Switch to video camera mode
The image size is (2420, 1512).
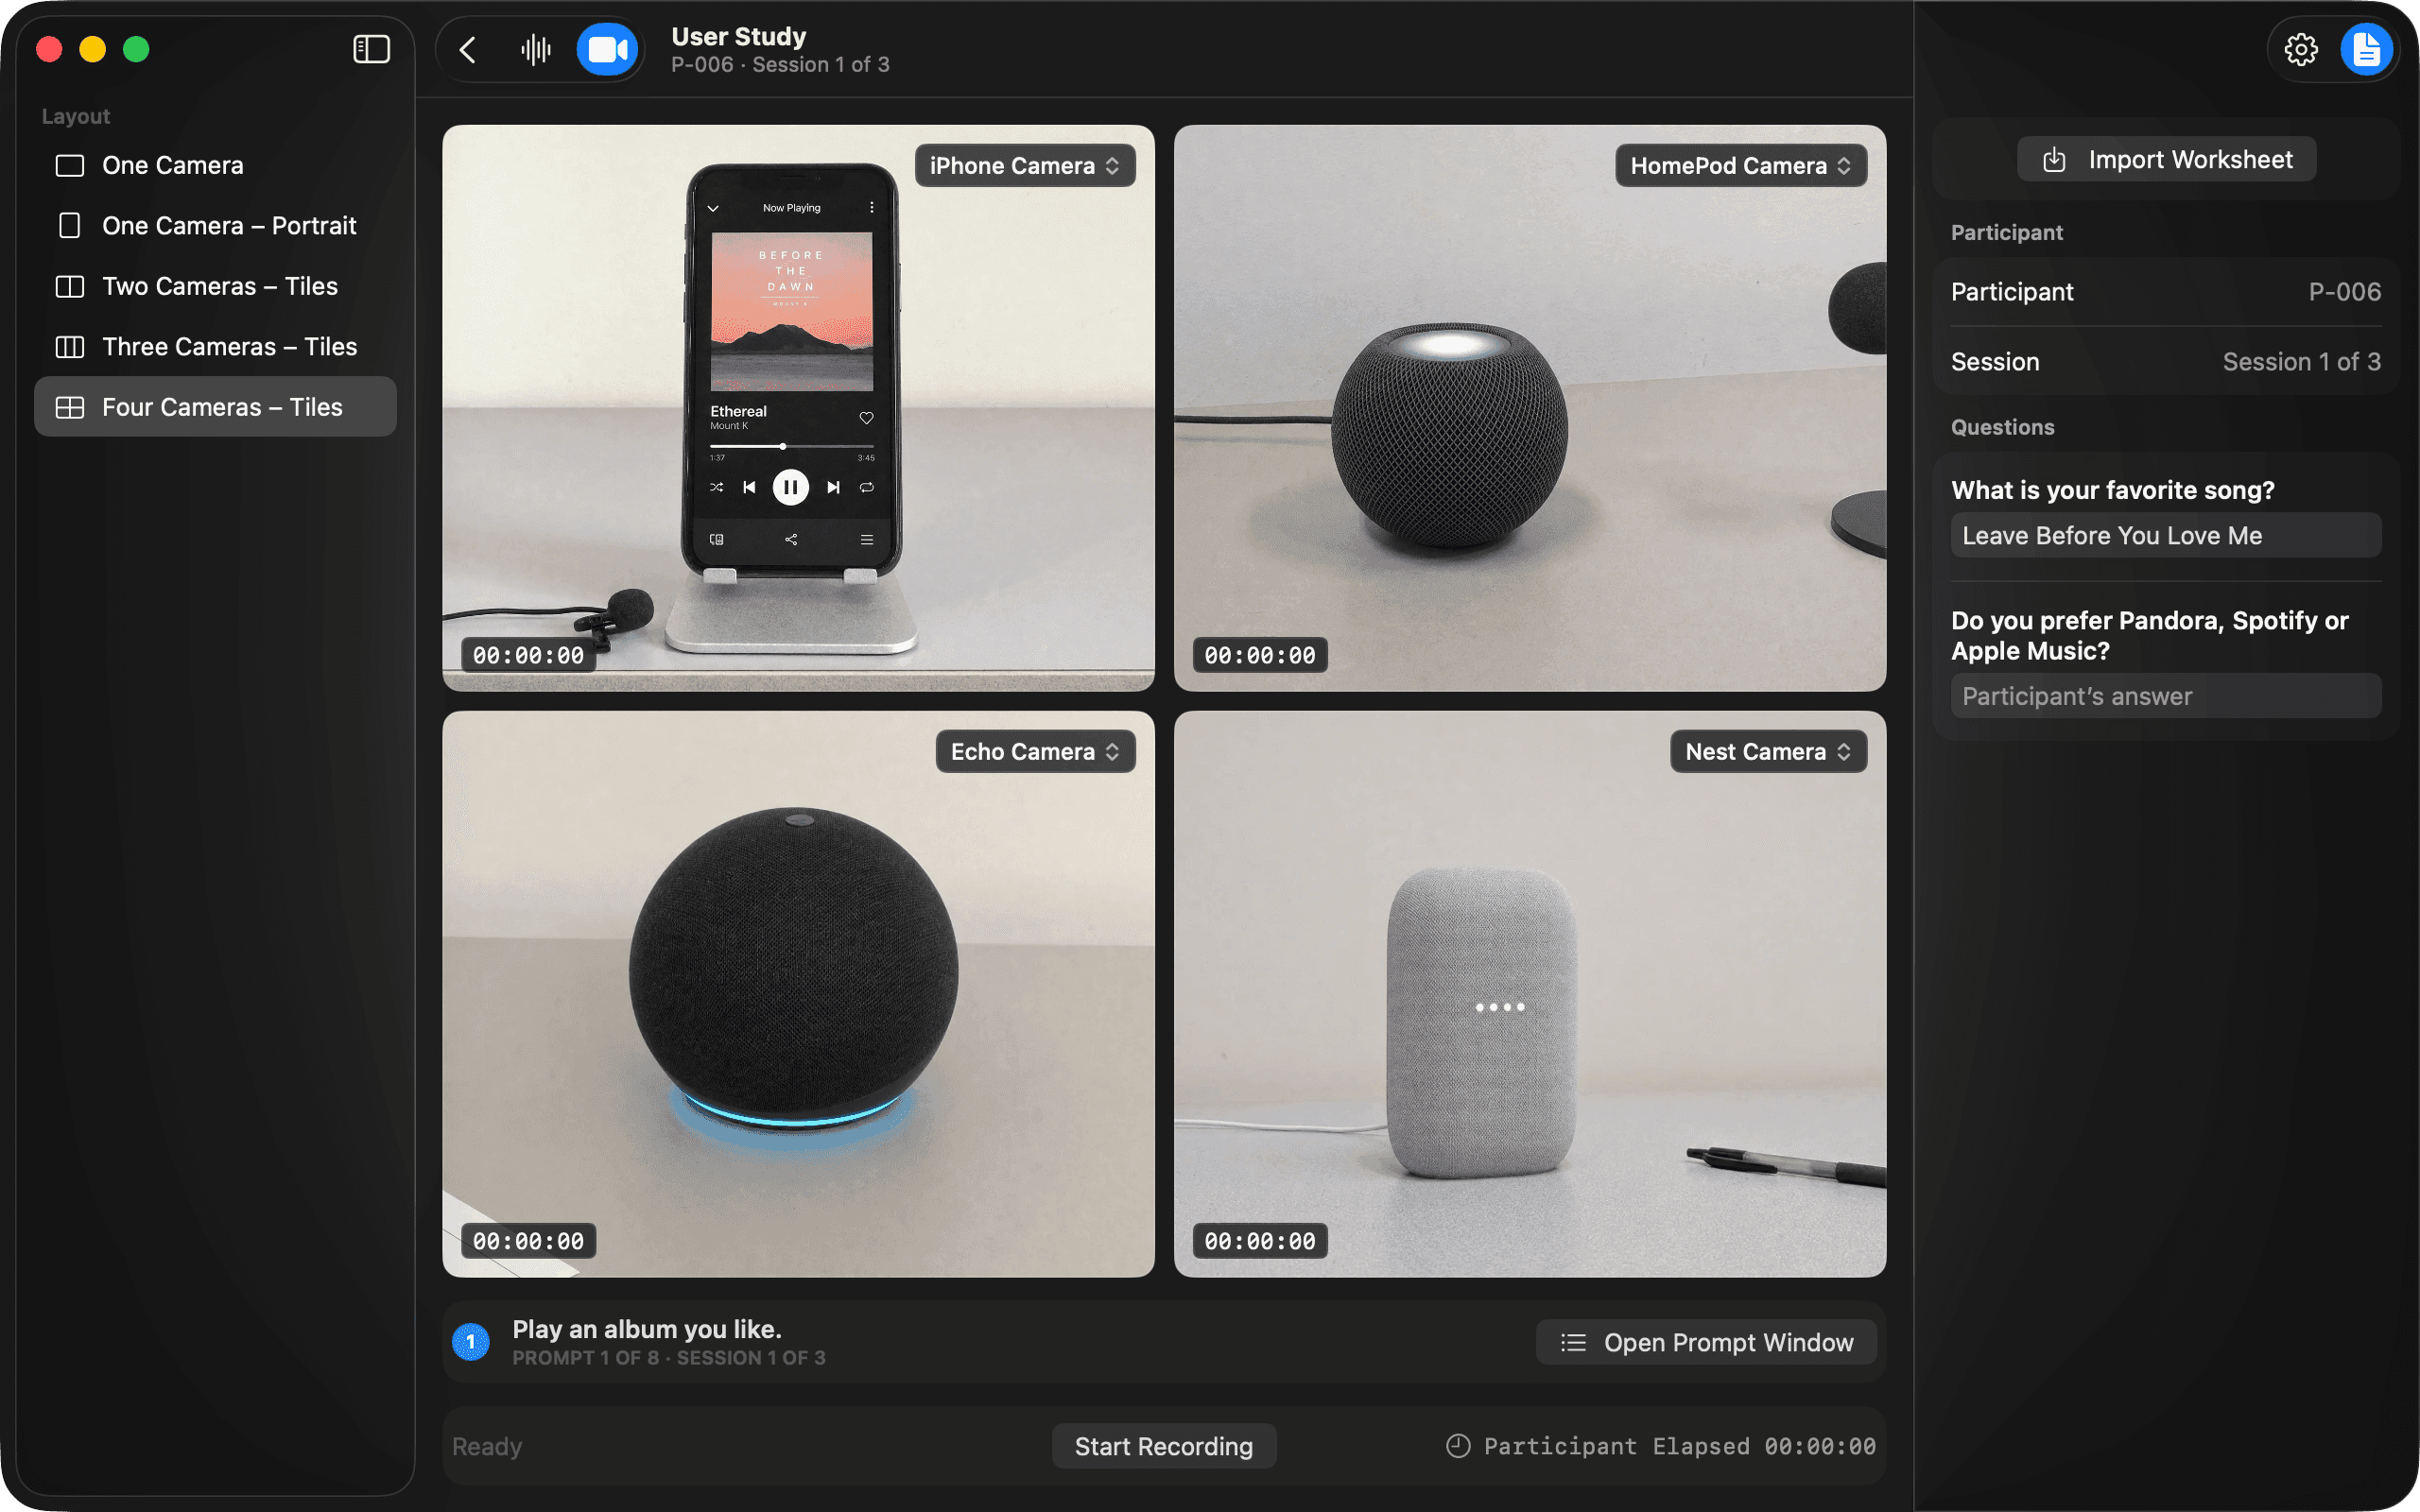click(607, 49)
